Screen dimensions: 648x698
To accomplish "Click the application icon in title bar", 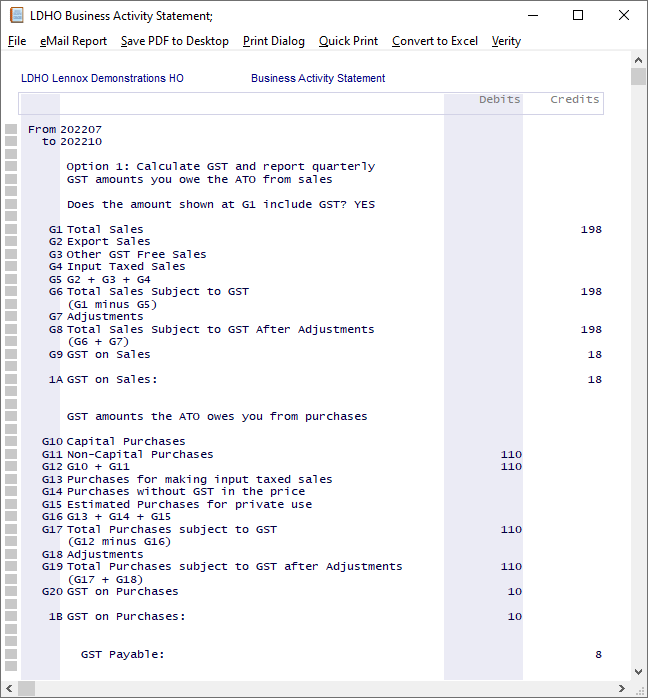I will click(16, 15).
